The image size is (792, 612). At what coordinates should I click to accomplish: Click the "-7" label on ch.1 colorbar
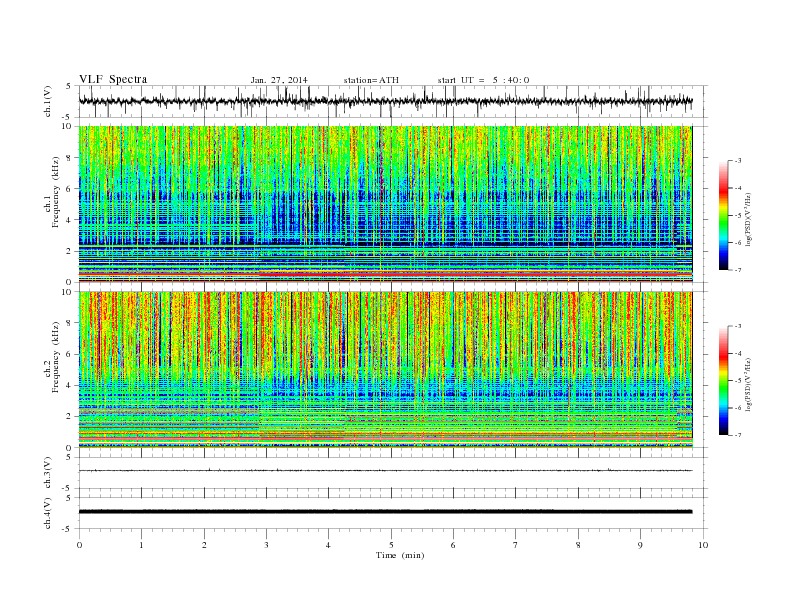coord(738,270)
